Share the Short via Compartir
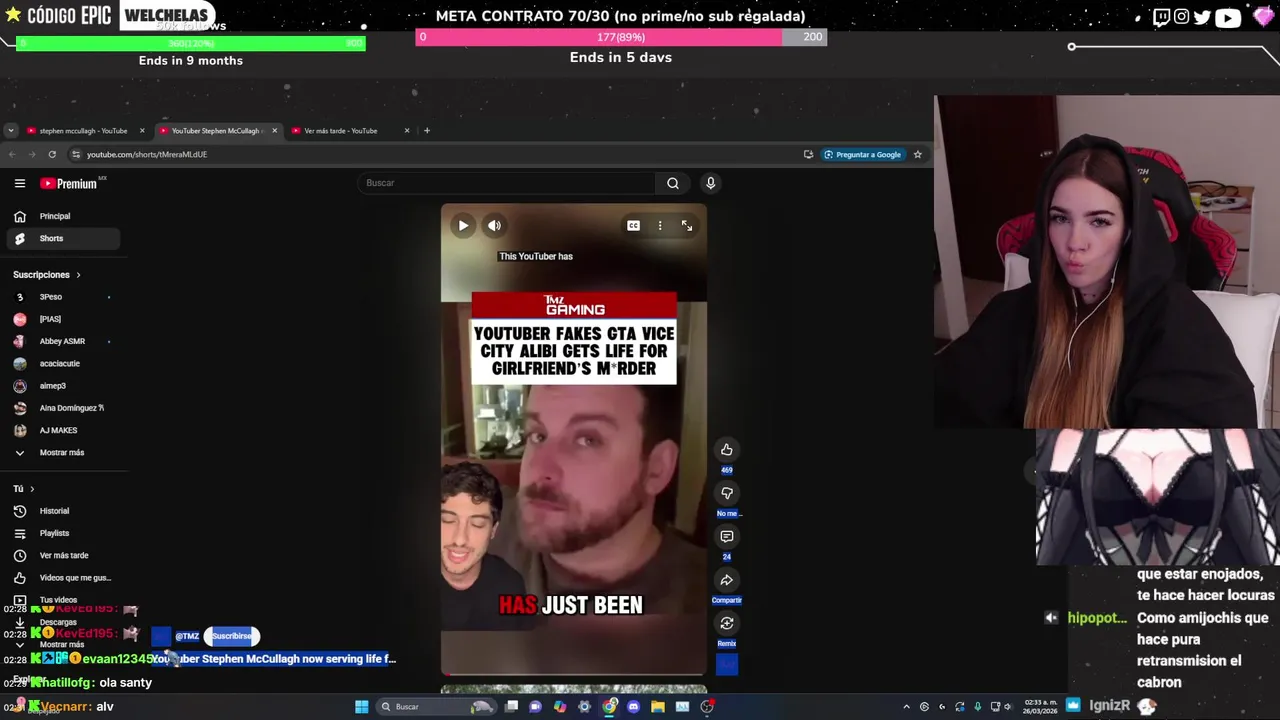The width and height of the screenshot is (1280, 720). (727, 580)
